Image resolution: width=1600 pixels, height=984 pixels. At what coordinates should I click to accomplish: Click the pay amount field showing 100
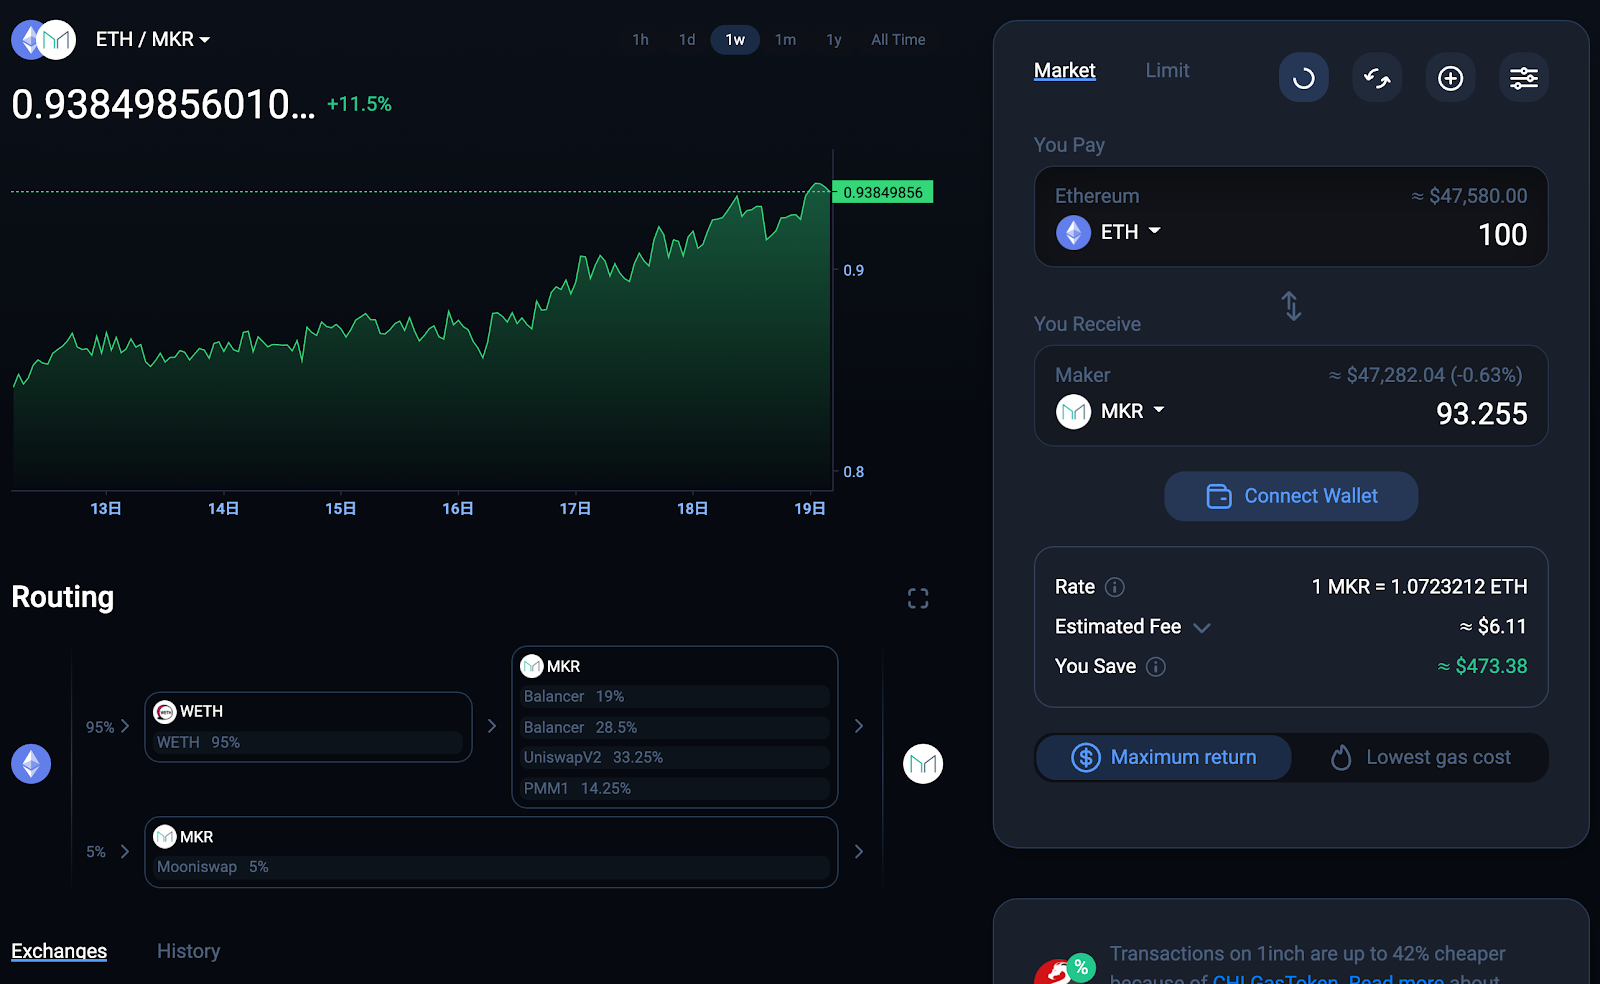pyautogui.click(x=1502, y=235)
